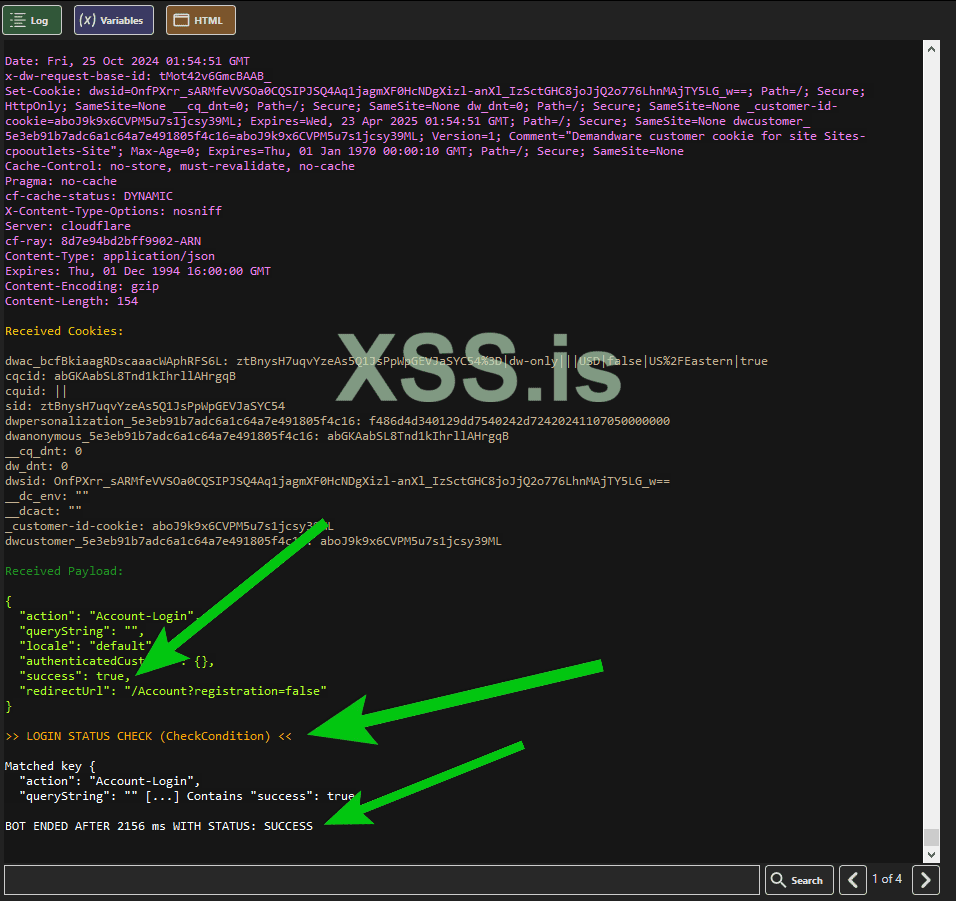
Task: Click the "dw_dnt: 0" cookie line
Action: (x=37, y=466)
